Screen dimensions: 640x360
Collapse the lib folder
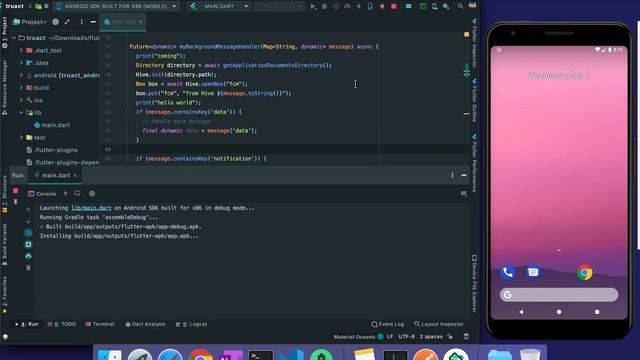pyautogui.click(x=21, y=112)
